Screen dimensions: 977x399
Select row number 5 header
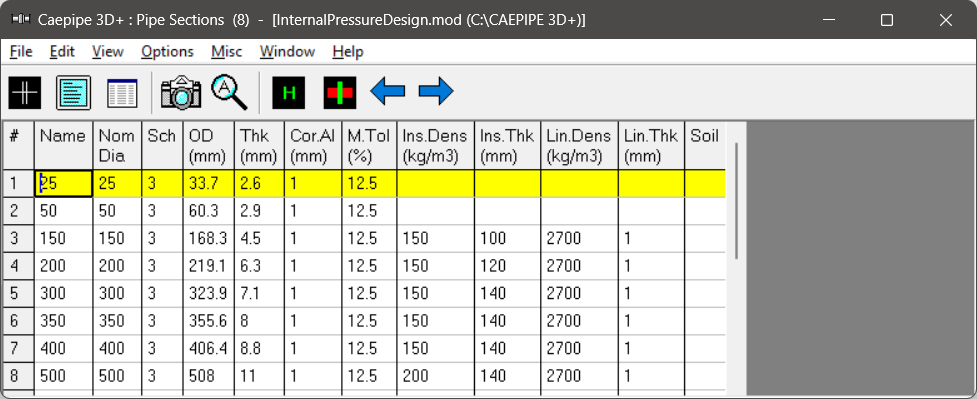(19, 294)
